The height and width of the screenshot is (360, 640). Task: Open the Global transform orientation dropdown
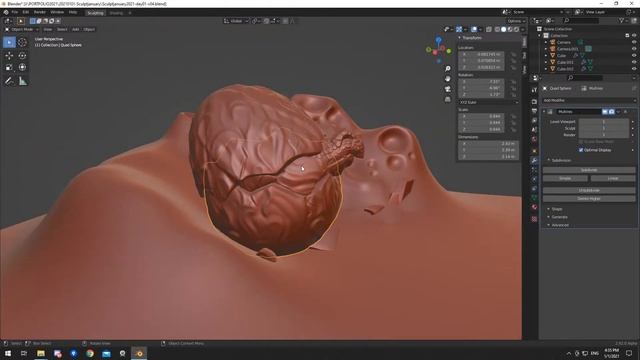tap(236, 21)
